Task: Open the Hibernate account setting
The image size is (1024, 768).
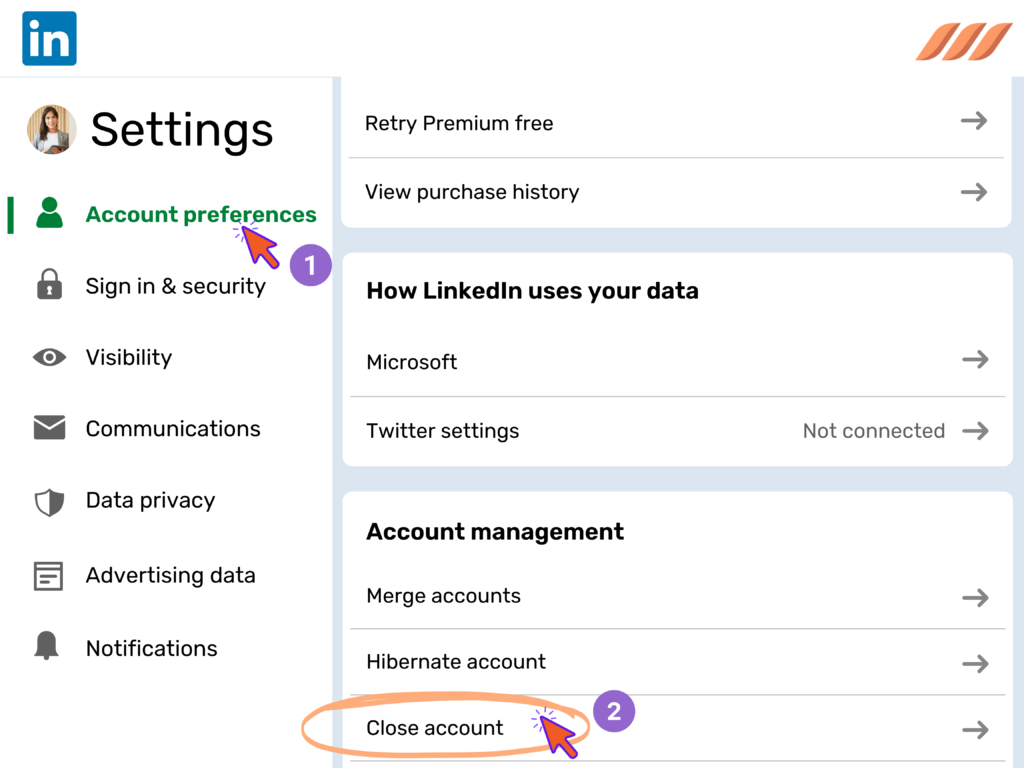Action: click(x=456, y=662)
